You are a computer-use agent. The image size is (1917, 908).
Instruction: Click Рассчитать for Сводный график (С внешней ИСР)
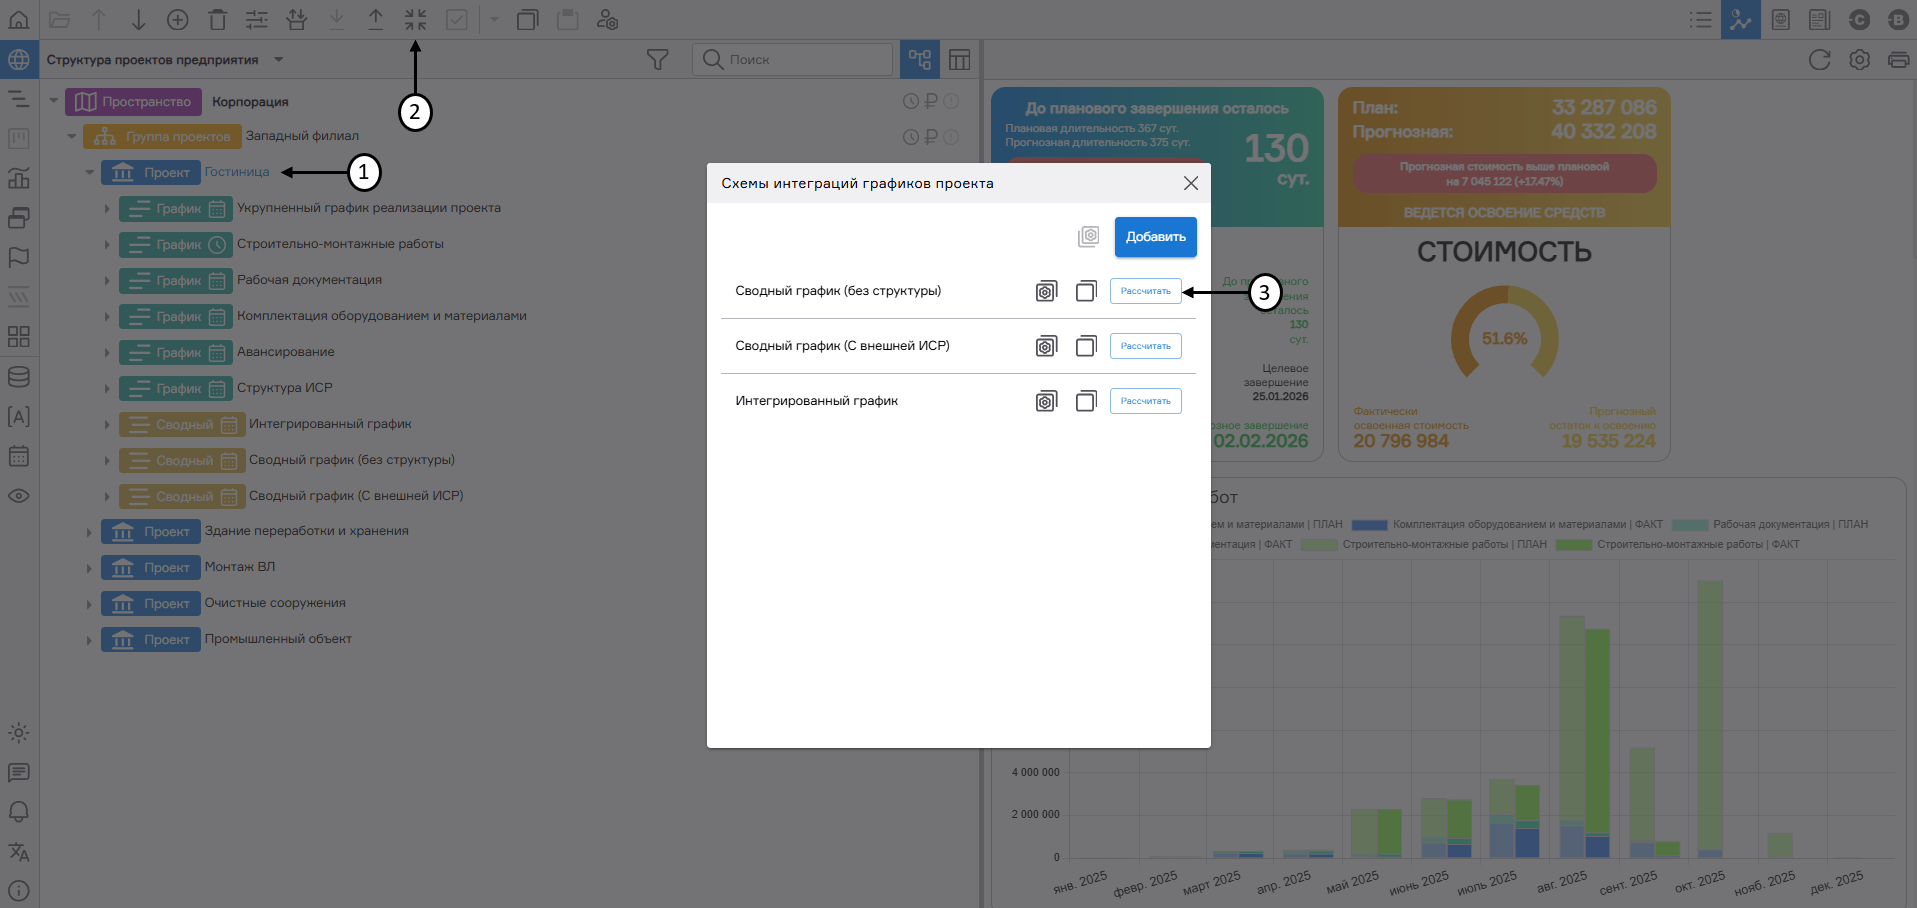pyautogui.click(x=1145, y=346)
